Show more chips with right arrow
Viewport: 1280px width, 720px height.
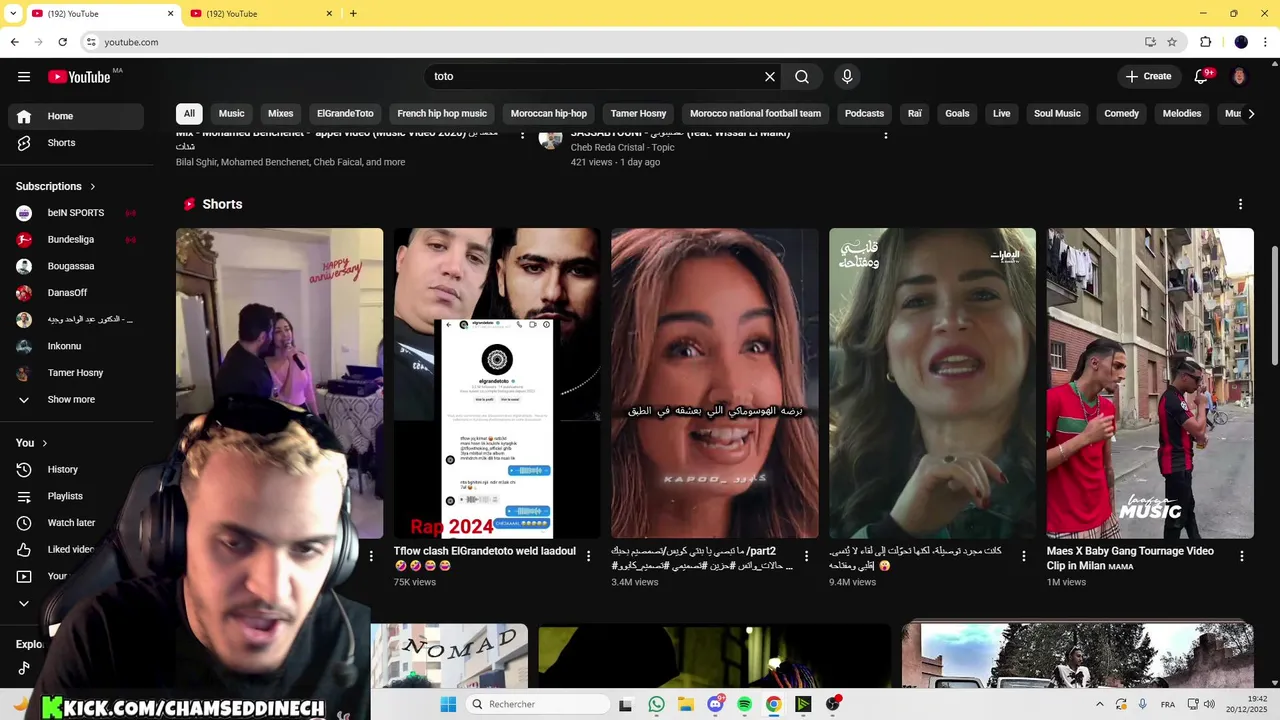tap(1251, 114)
